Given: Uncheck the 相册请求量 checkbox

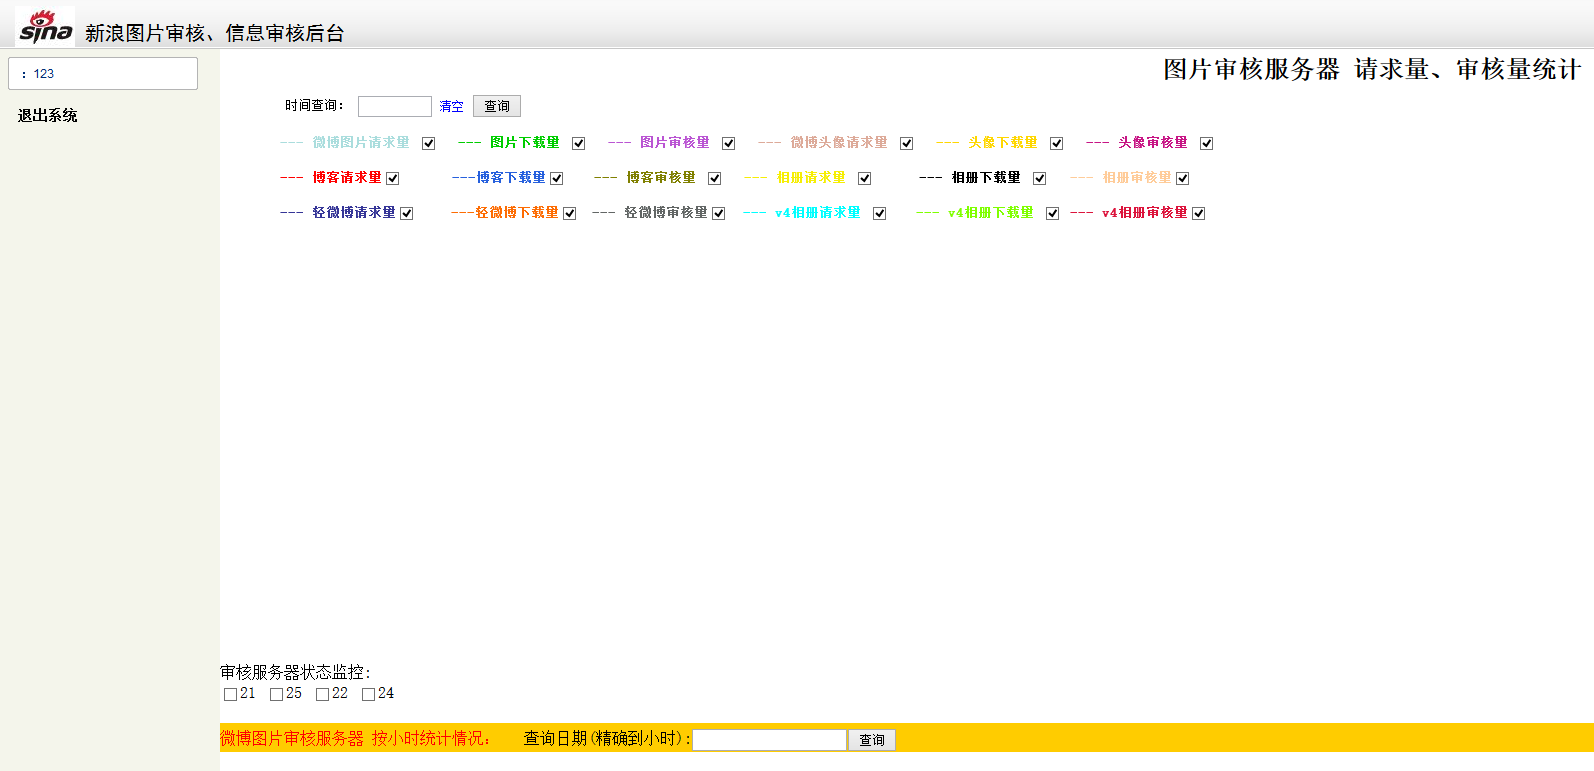Looking at the screenshot, I should point(864,178).
